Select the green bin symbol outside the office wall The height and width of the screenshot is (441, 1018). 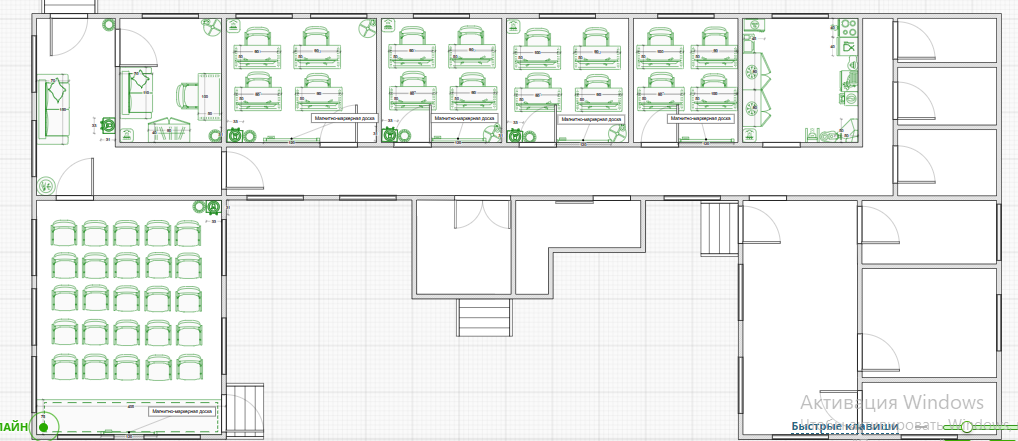tap(109, 126)
